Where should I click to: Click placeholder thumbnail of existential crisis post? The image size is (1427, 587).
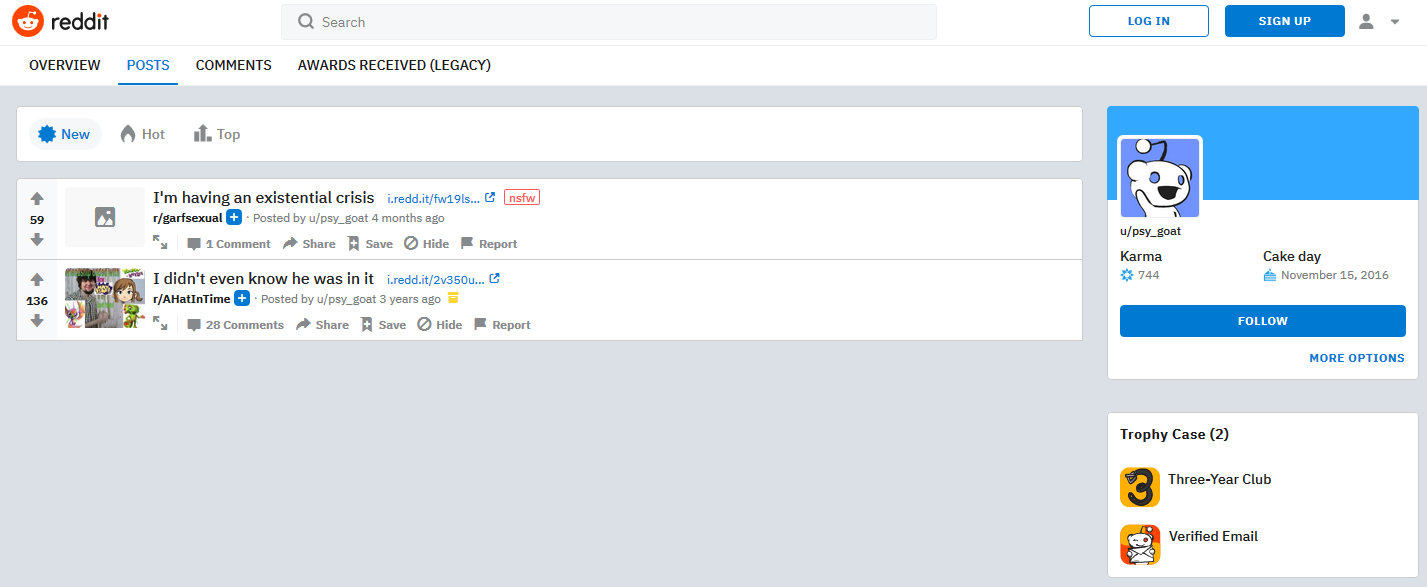click(x=105, y=217)
